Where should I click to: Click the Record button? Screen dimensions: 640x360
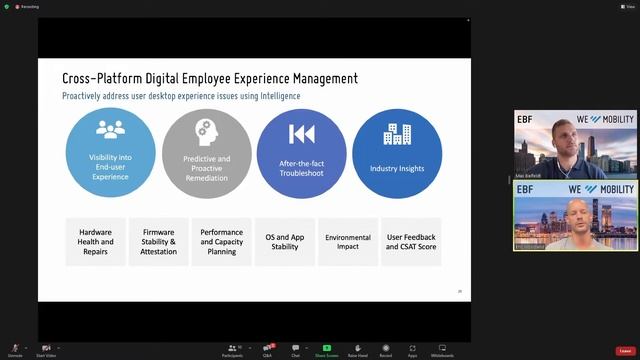click(386, 350)
